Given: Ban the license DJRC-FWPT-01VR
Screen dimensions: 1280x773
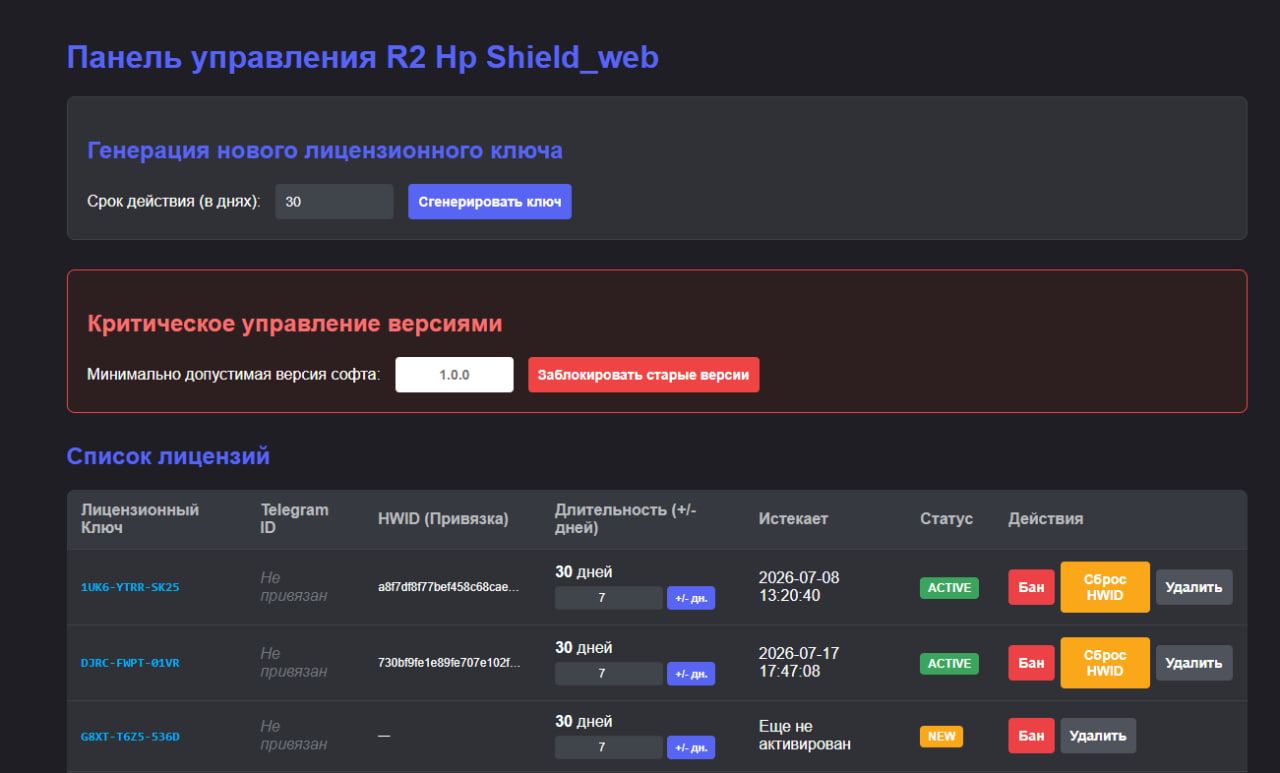Looking at the screenshot, I should pos(1031,662).
